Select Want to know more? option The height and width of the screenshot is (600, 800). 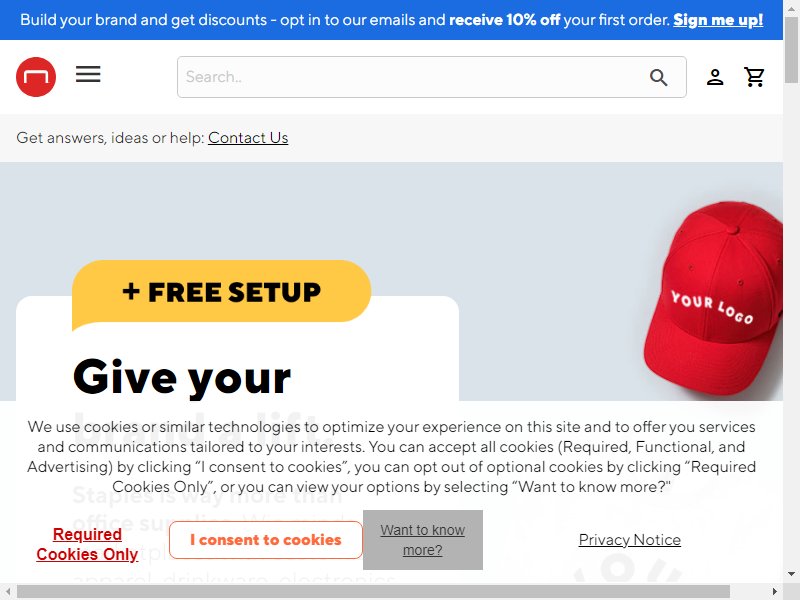click(423, 540)
